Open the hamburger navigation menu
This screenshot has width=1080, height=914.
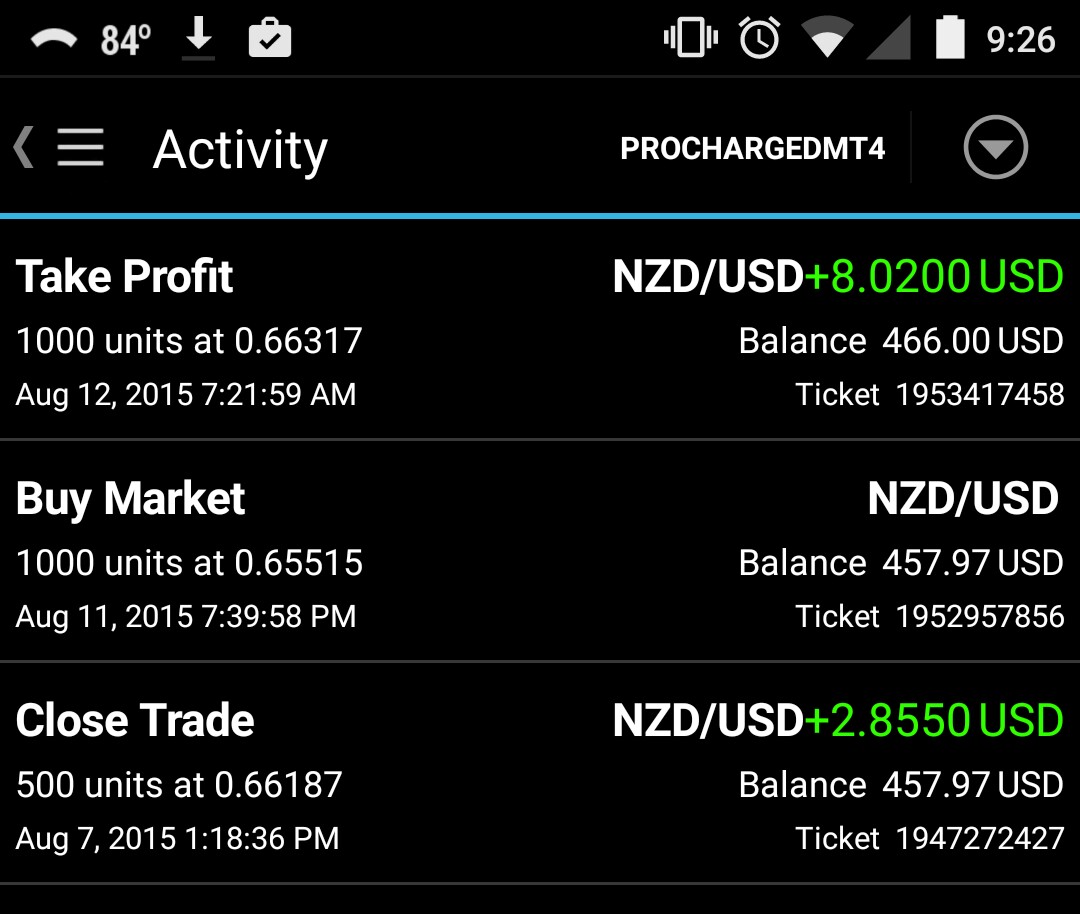click(80, 148)
